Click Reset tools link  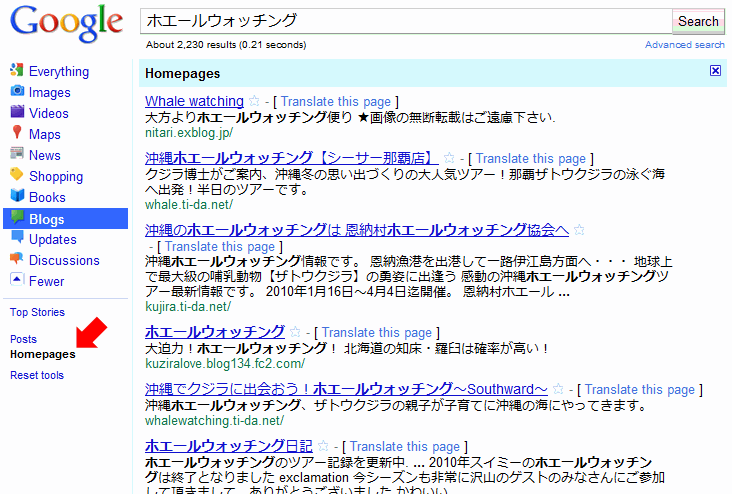click(37, 375)
